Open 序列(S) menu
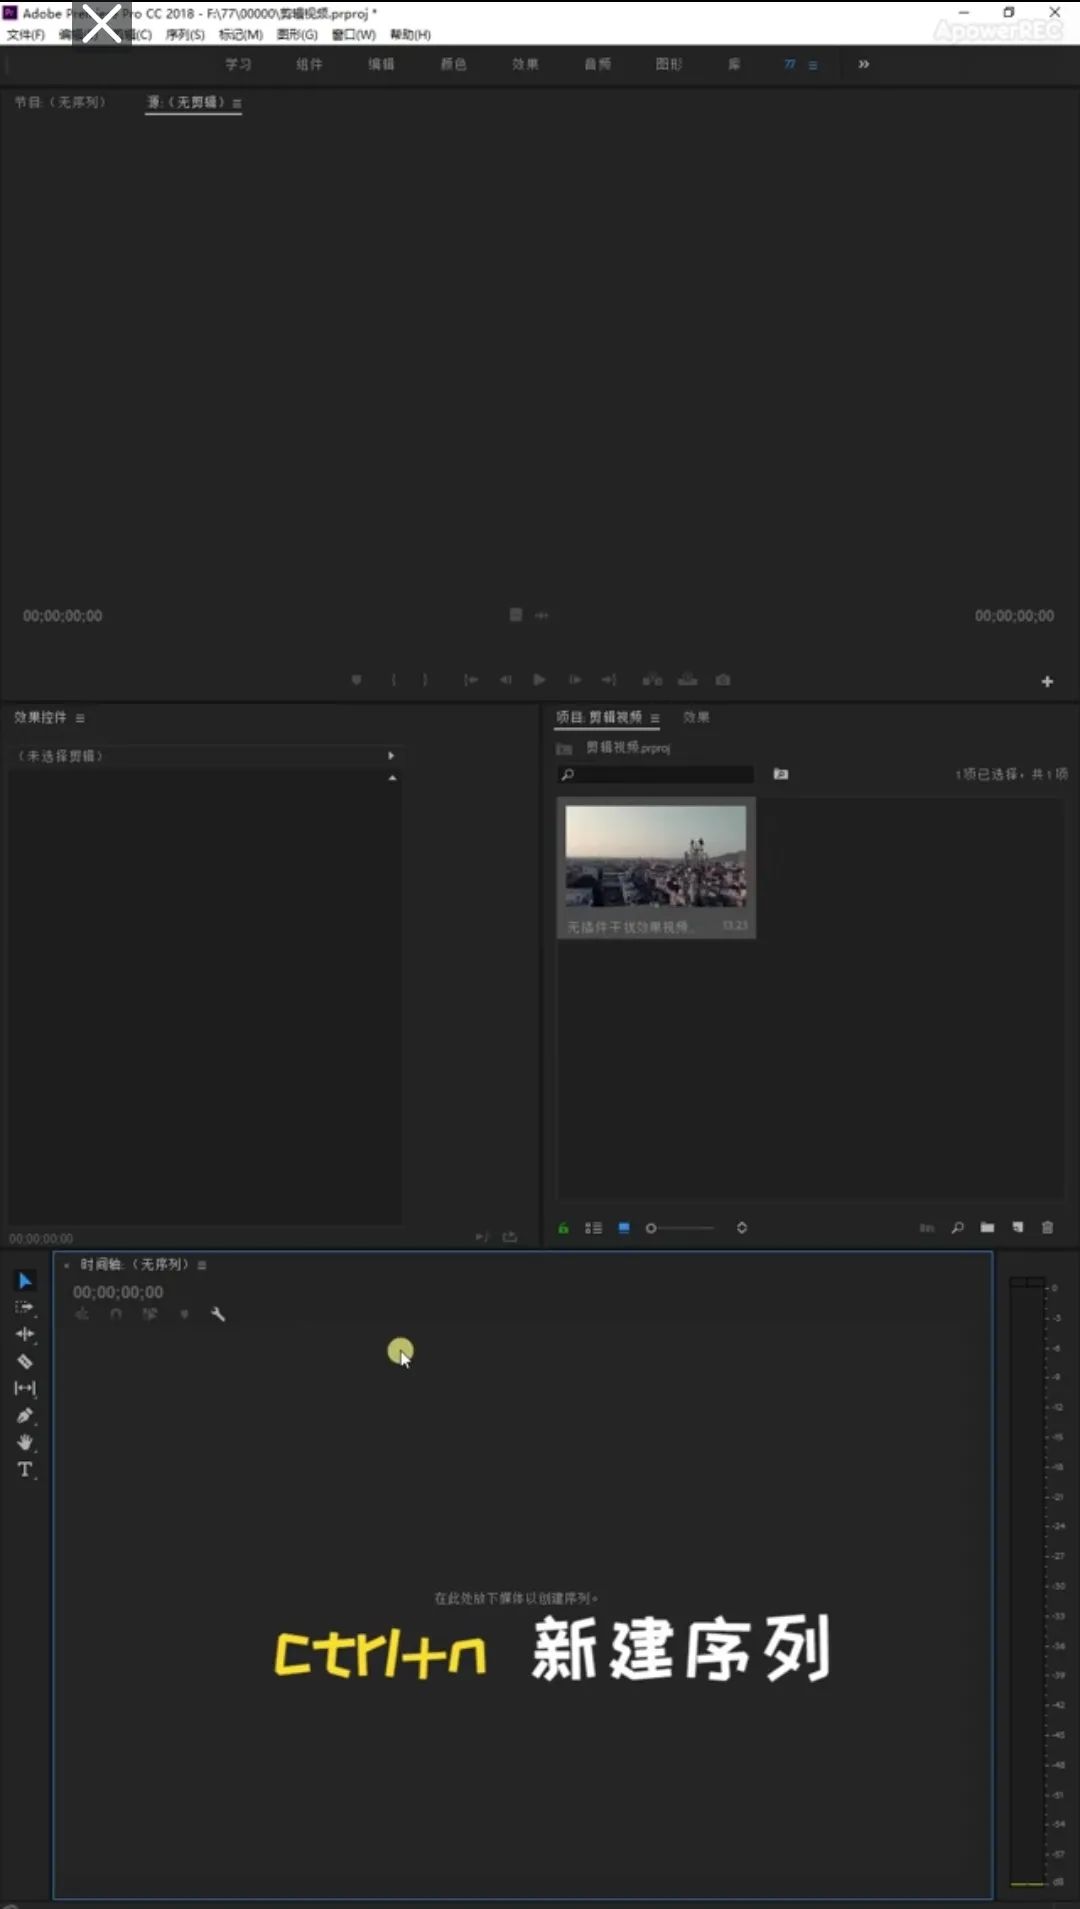1080x1909 pixels. (185, 34)
